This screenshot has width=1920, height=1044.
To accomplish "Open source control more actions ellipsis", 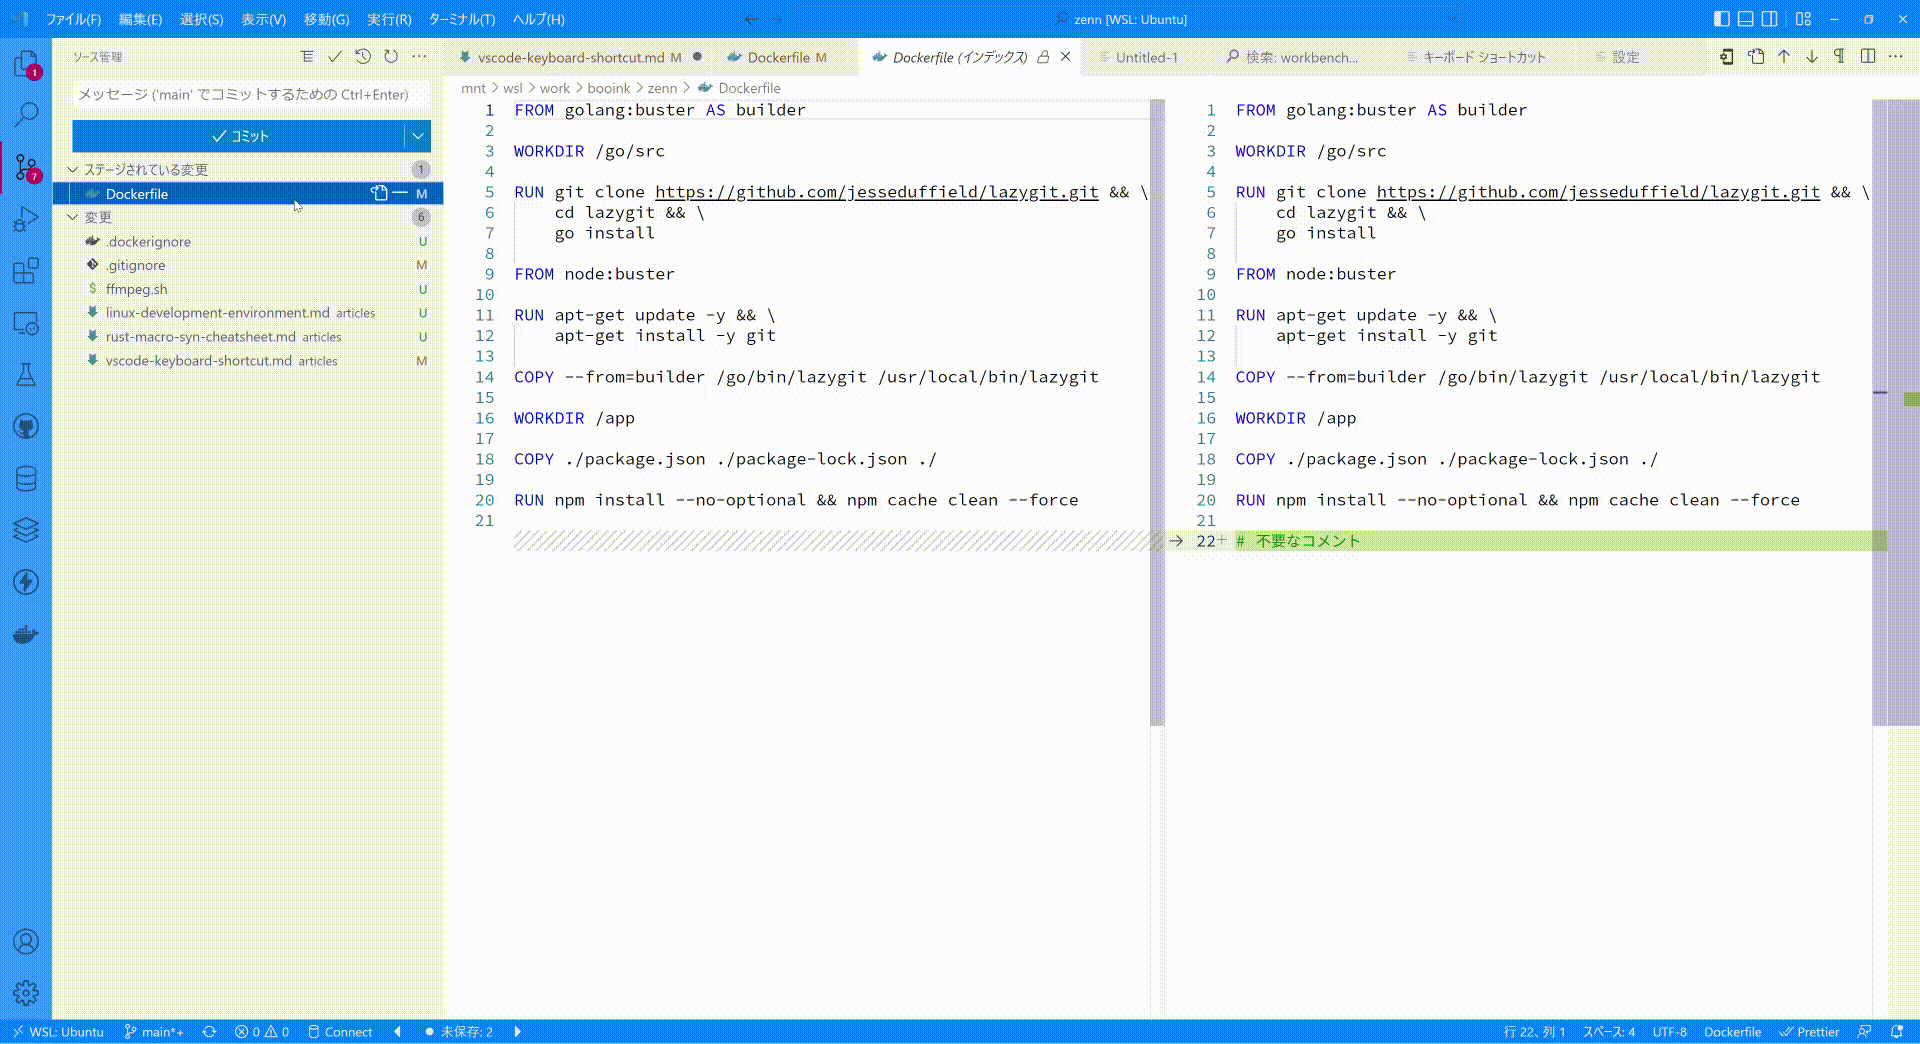I will pyautogui.click(x=419, y=57).
